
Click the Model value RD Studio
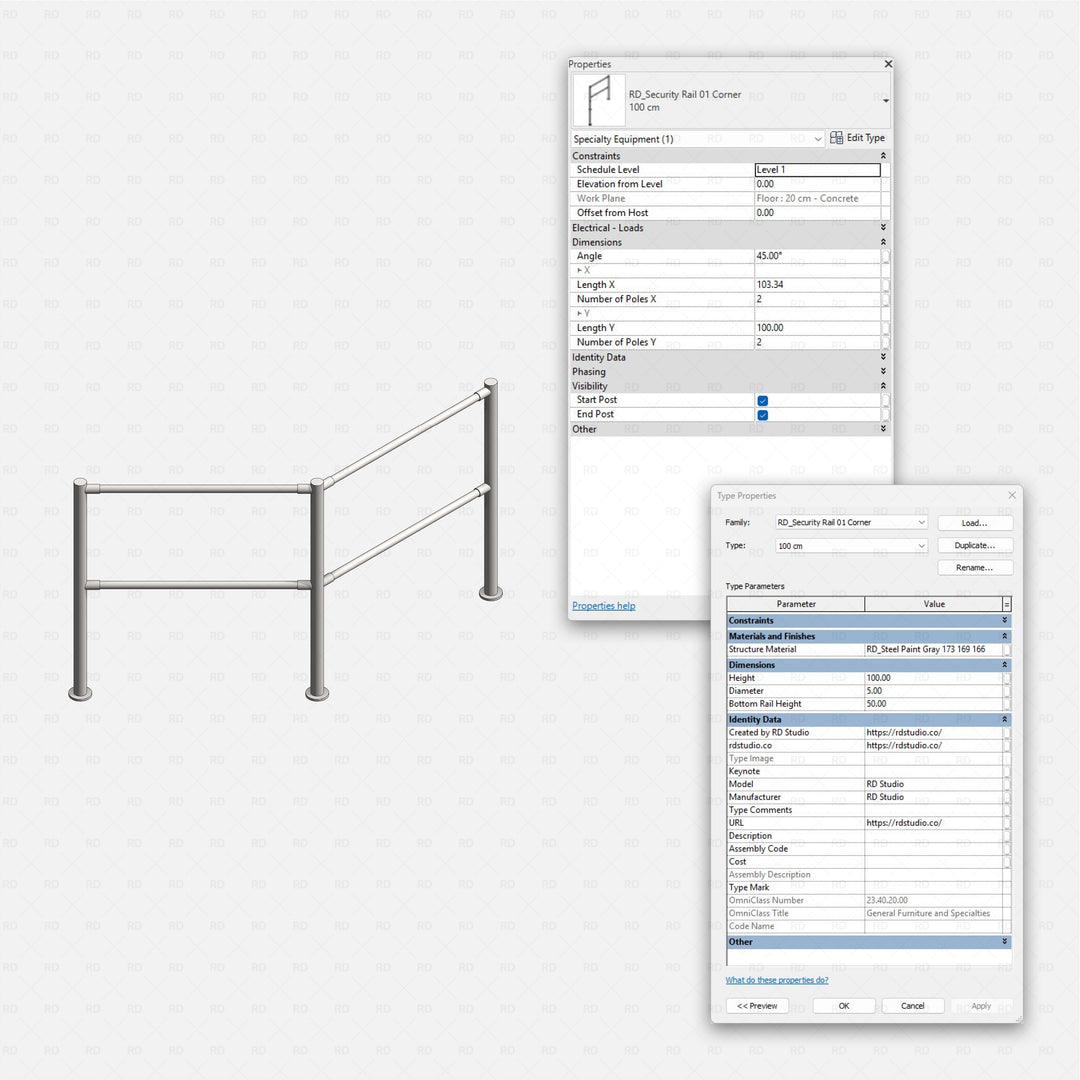click(x=933, y=785)
